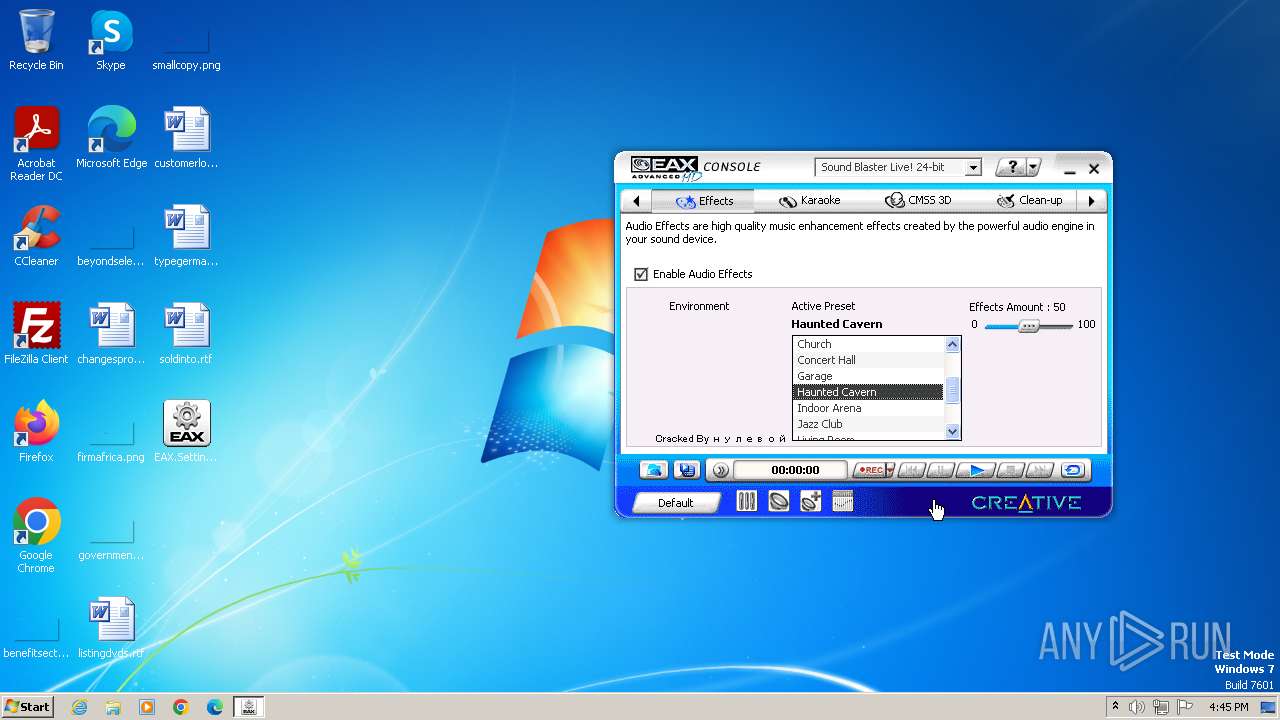Click the Default preset button
Screen dimensions: 1280x720
675,503
